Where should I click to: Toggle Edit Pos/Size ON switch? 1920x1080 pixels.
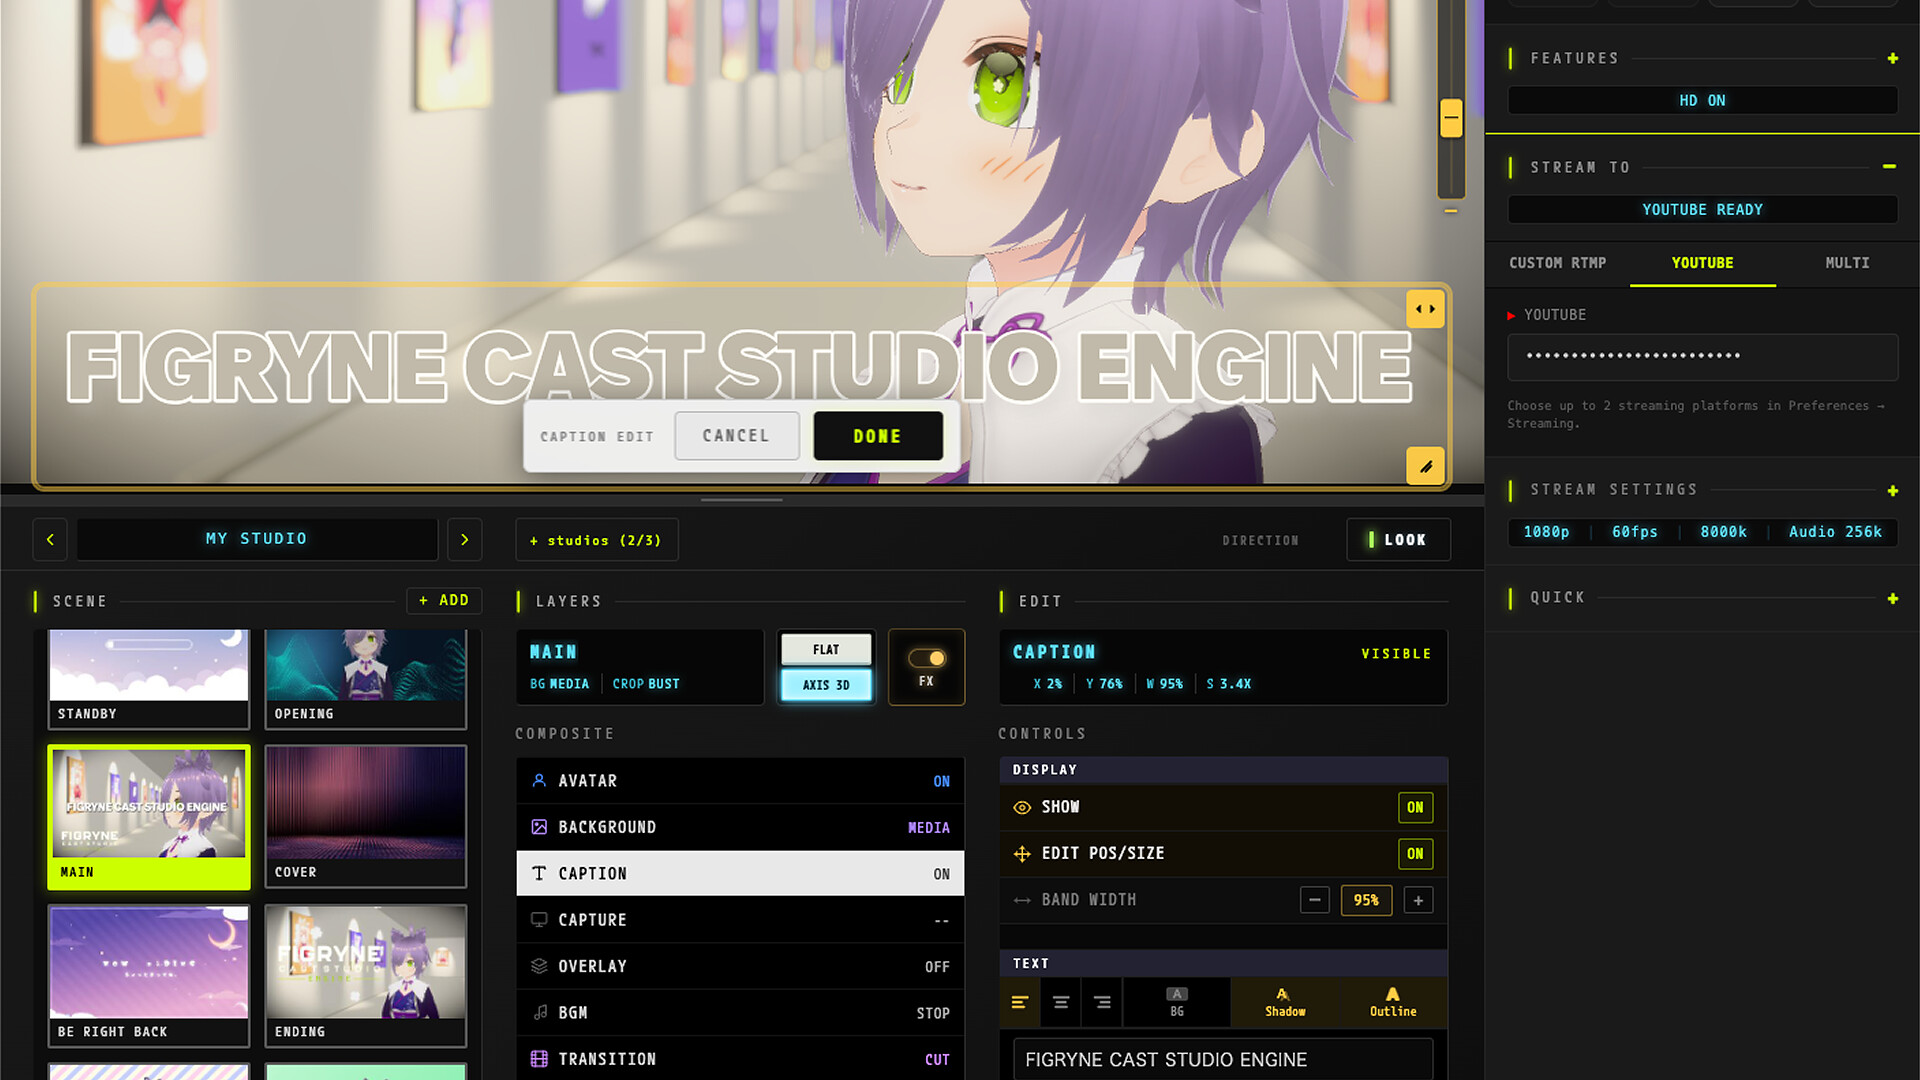pyautogui.click(x=1415, y=853)
